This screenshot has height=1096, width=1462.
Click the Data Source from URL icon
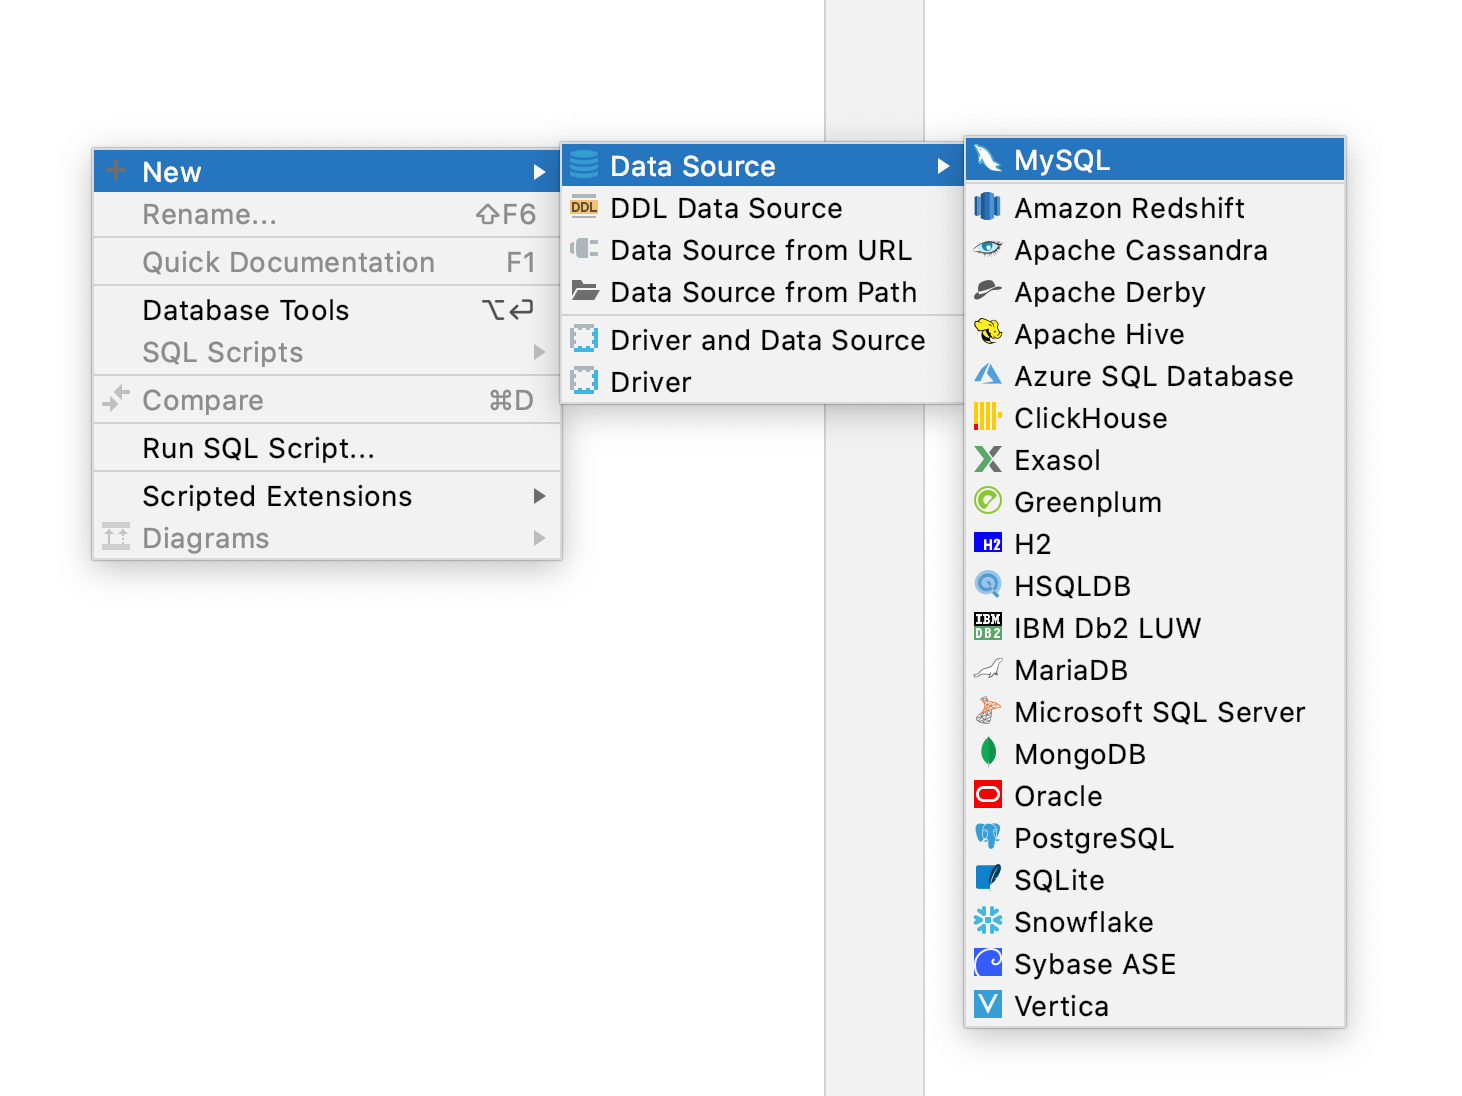(584, 249)
